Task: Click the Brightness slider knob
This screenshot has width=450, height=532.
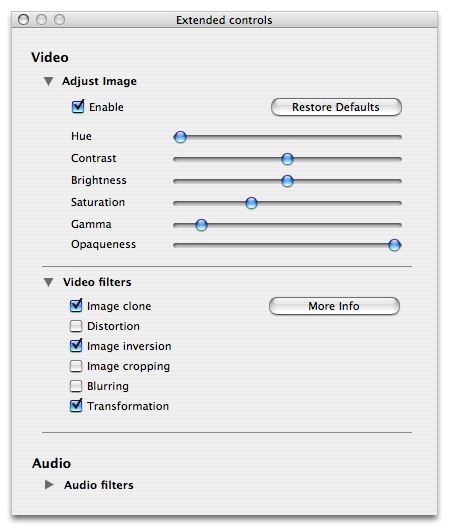Action: click(287, 181)
